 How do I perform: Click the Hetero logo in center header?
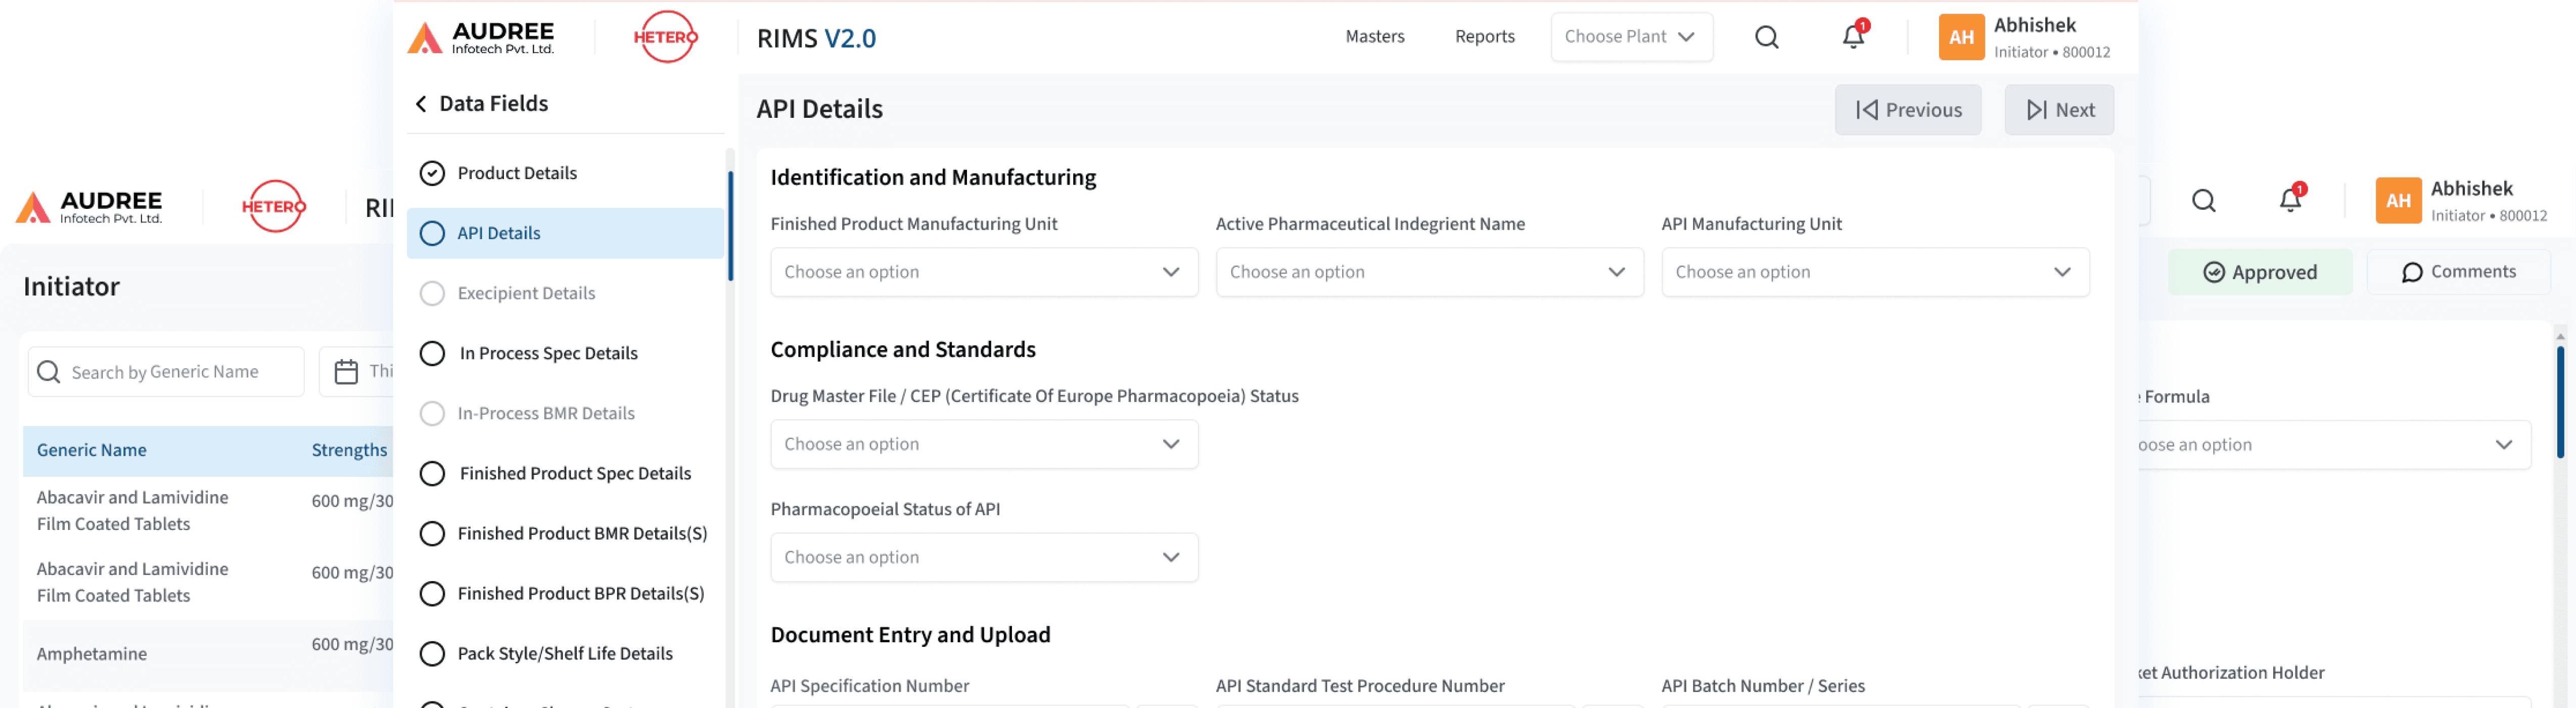(665, 37)
